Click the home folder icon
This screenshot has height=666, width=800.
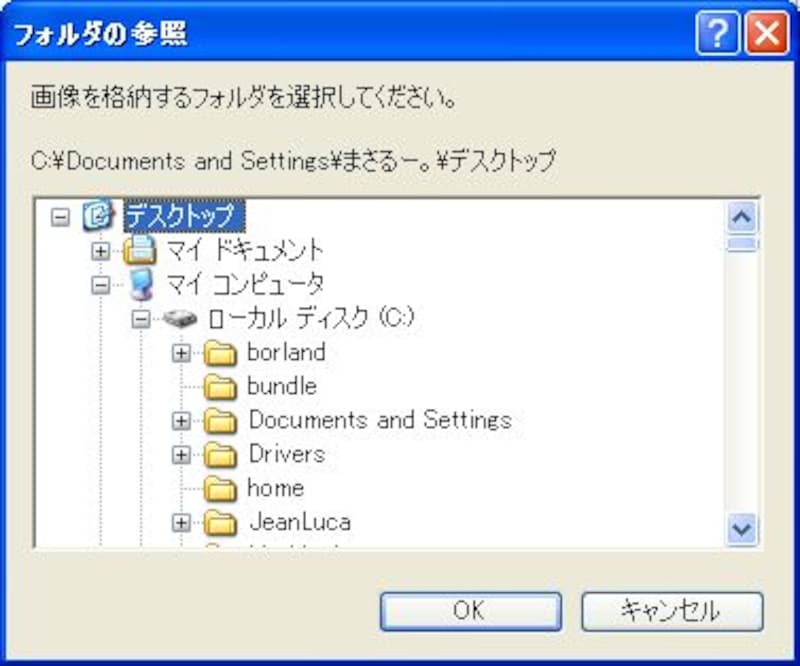tap(219, 488)
